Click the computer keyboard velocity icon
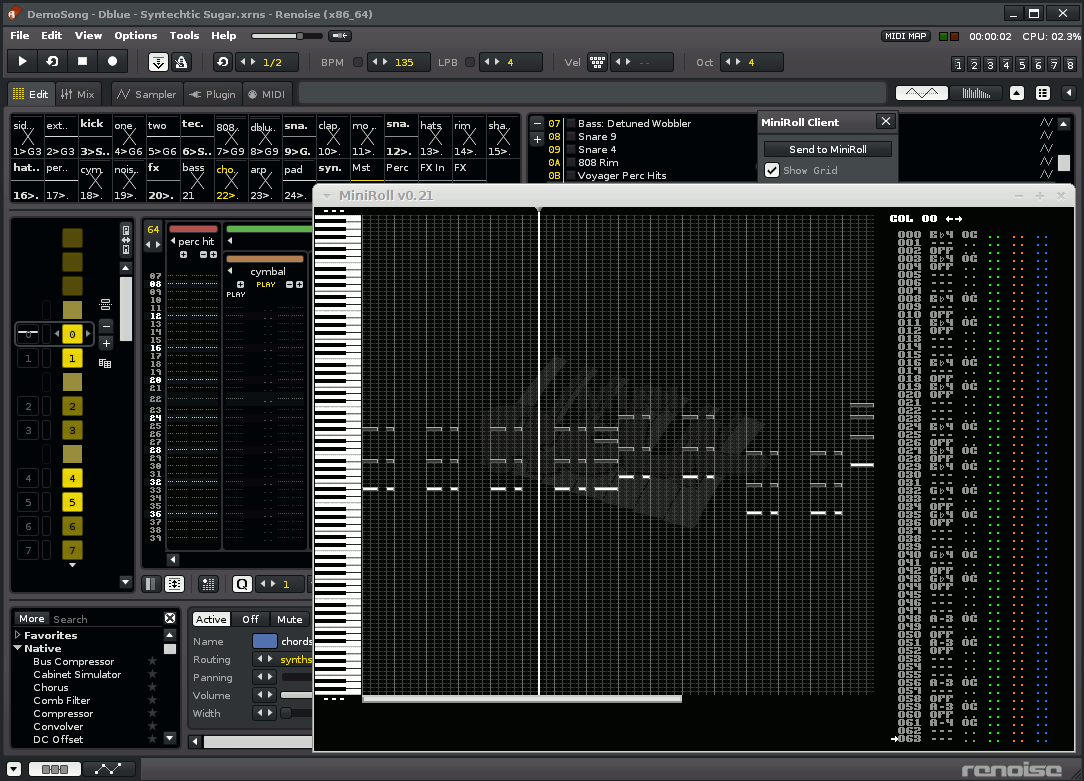 point(597,62)
